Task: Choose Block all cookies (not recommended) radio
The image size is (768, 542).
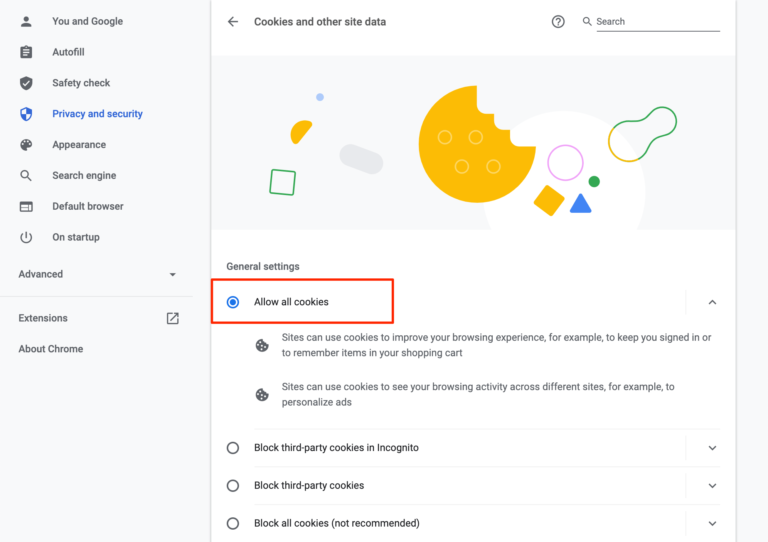Action: pos(233,523)
